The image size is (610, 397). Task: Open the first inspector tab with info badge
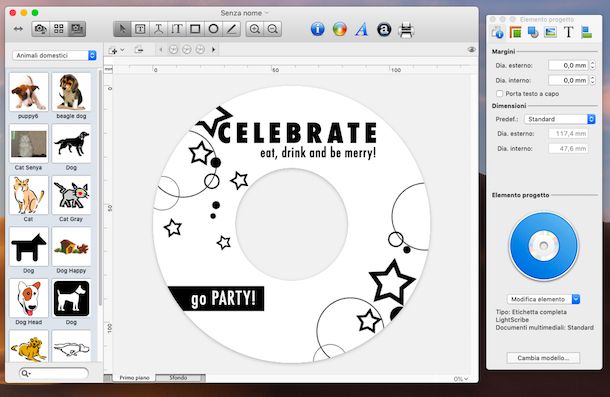click(x=497, y=32)
